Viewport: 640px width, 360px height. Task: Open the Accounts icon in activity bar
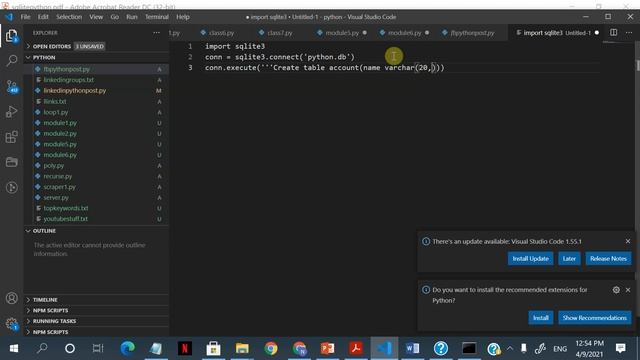pos(11,298)
